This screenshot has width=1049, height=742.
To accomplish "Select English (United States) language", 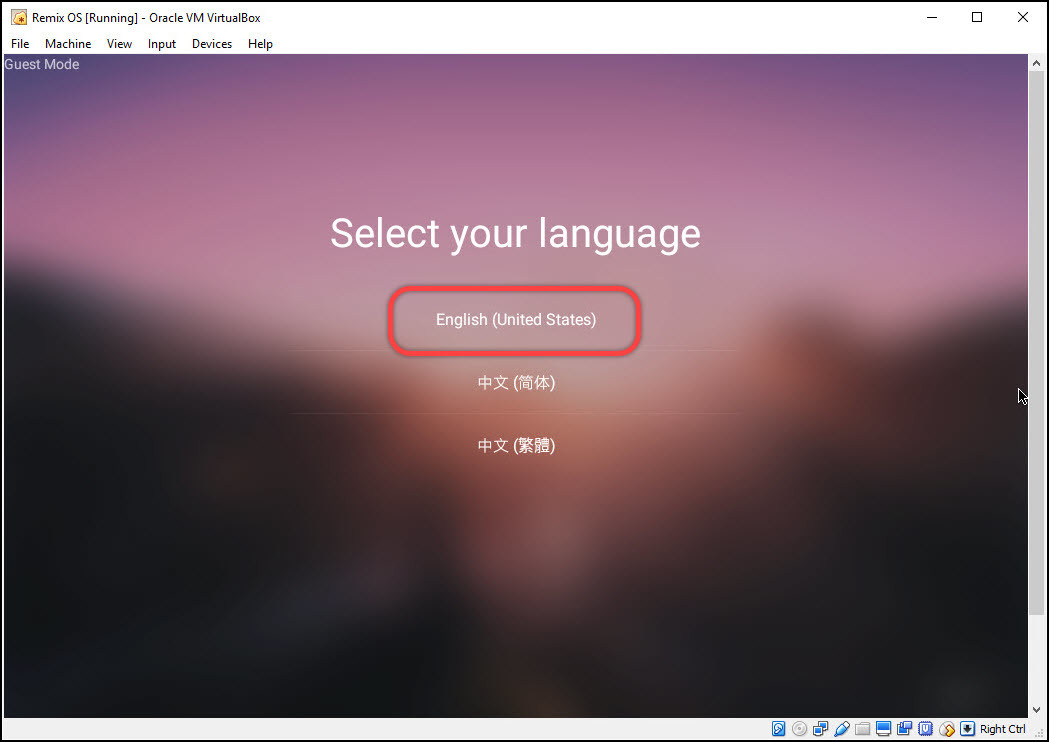I will pos(516,320).
